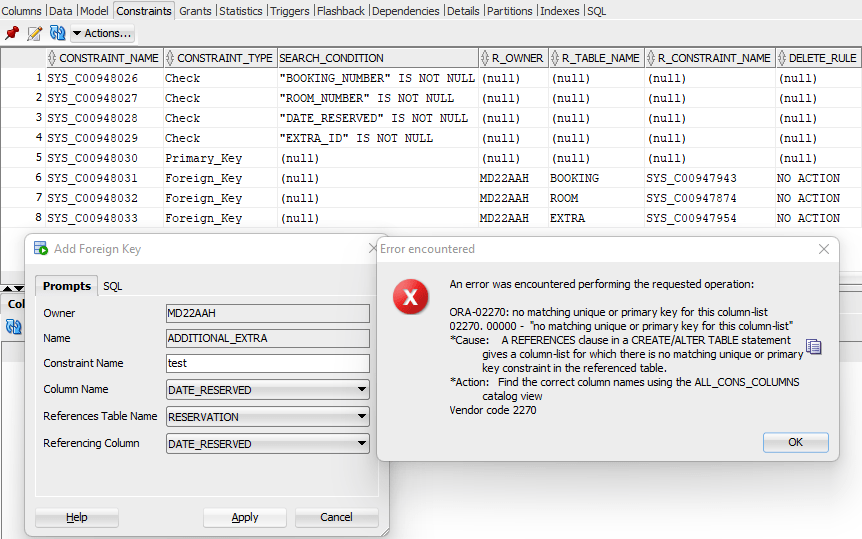The height and width of the screenshot is (539, 862).
Task: Open the top-level SQL tab
Action: (596, 11)
